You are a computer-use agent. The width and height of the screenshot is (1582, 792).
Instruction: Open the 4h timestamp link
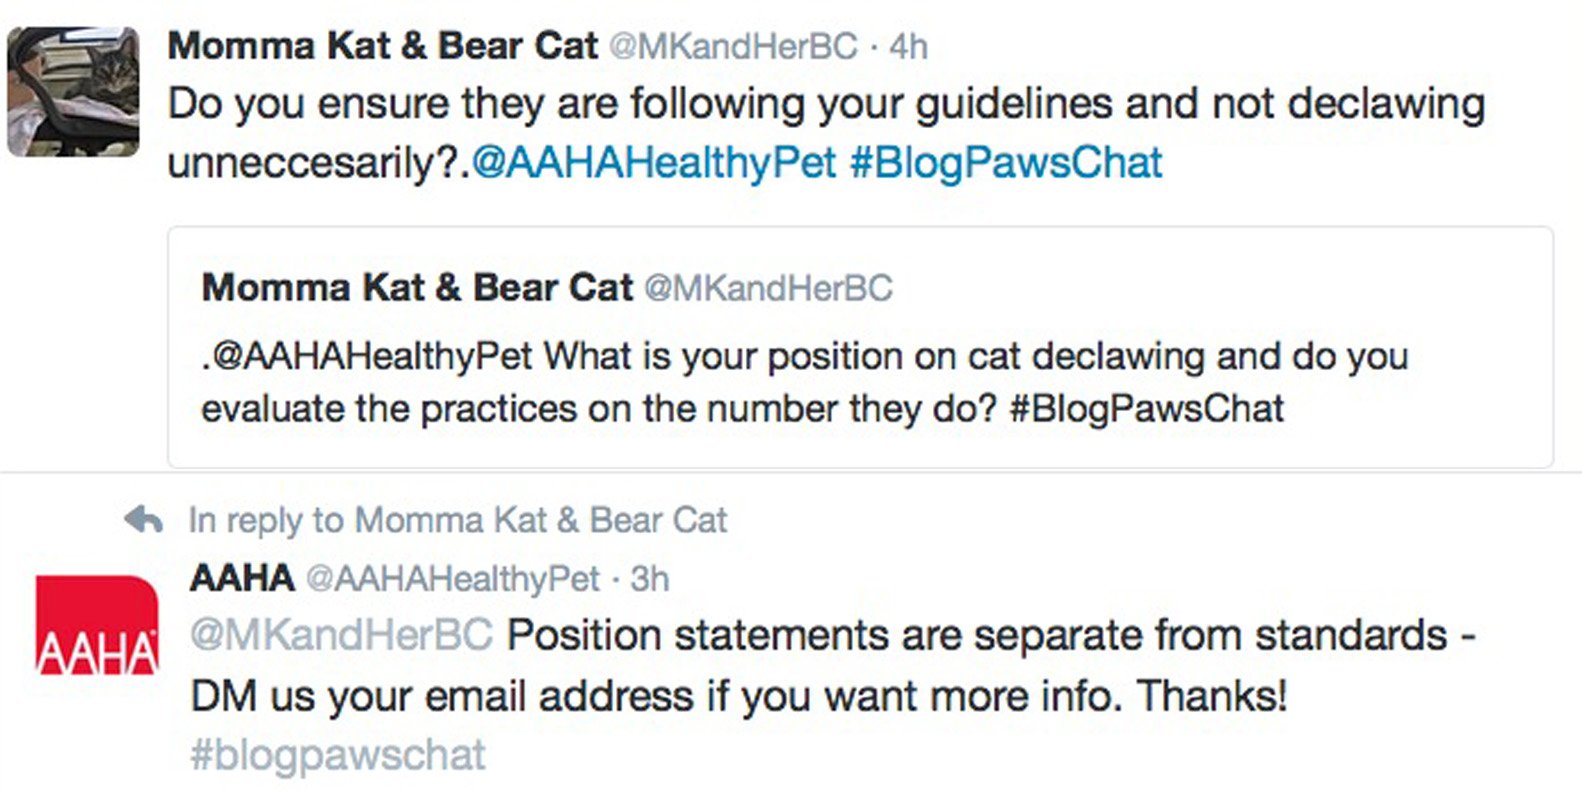tap(908, 46)
